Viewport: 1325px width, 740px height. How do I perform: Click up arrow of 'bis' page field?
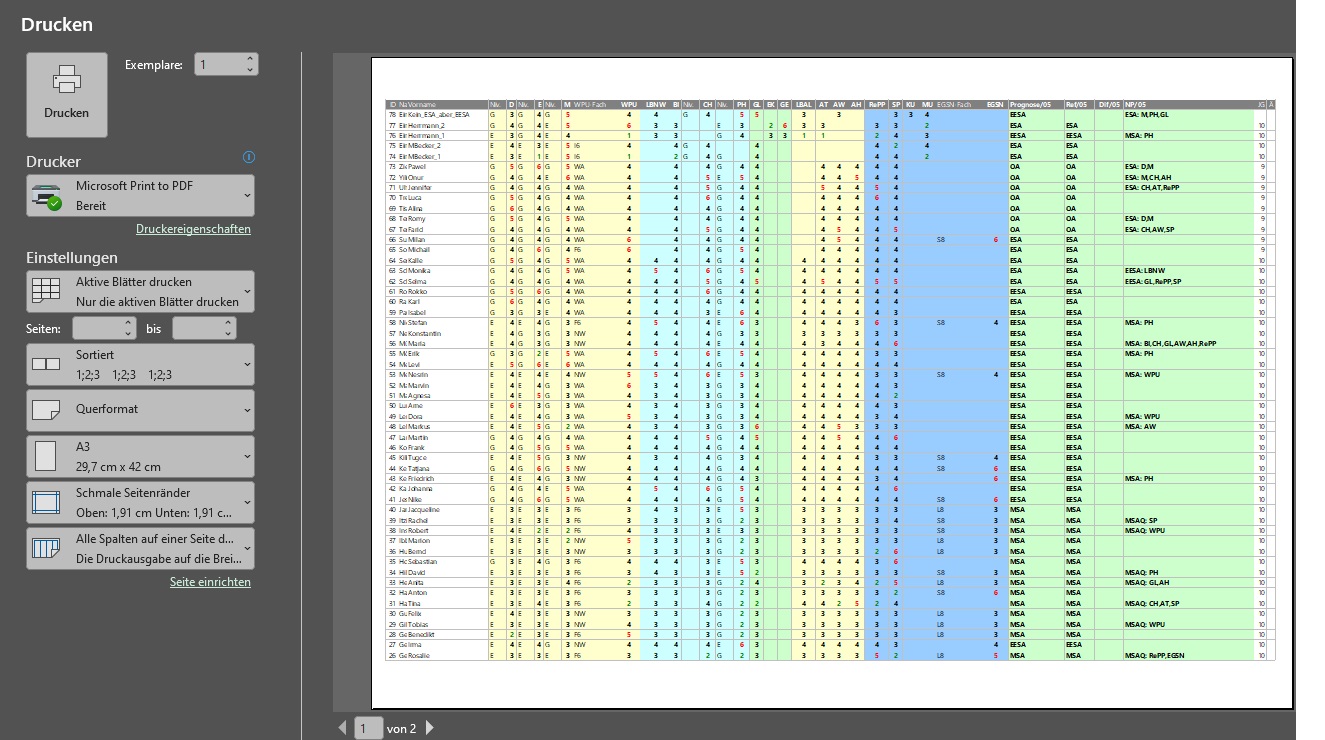(x=229, y=323)
